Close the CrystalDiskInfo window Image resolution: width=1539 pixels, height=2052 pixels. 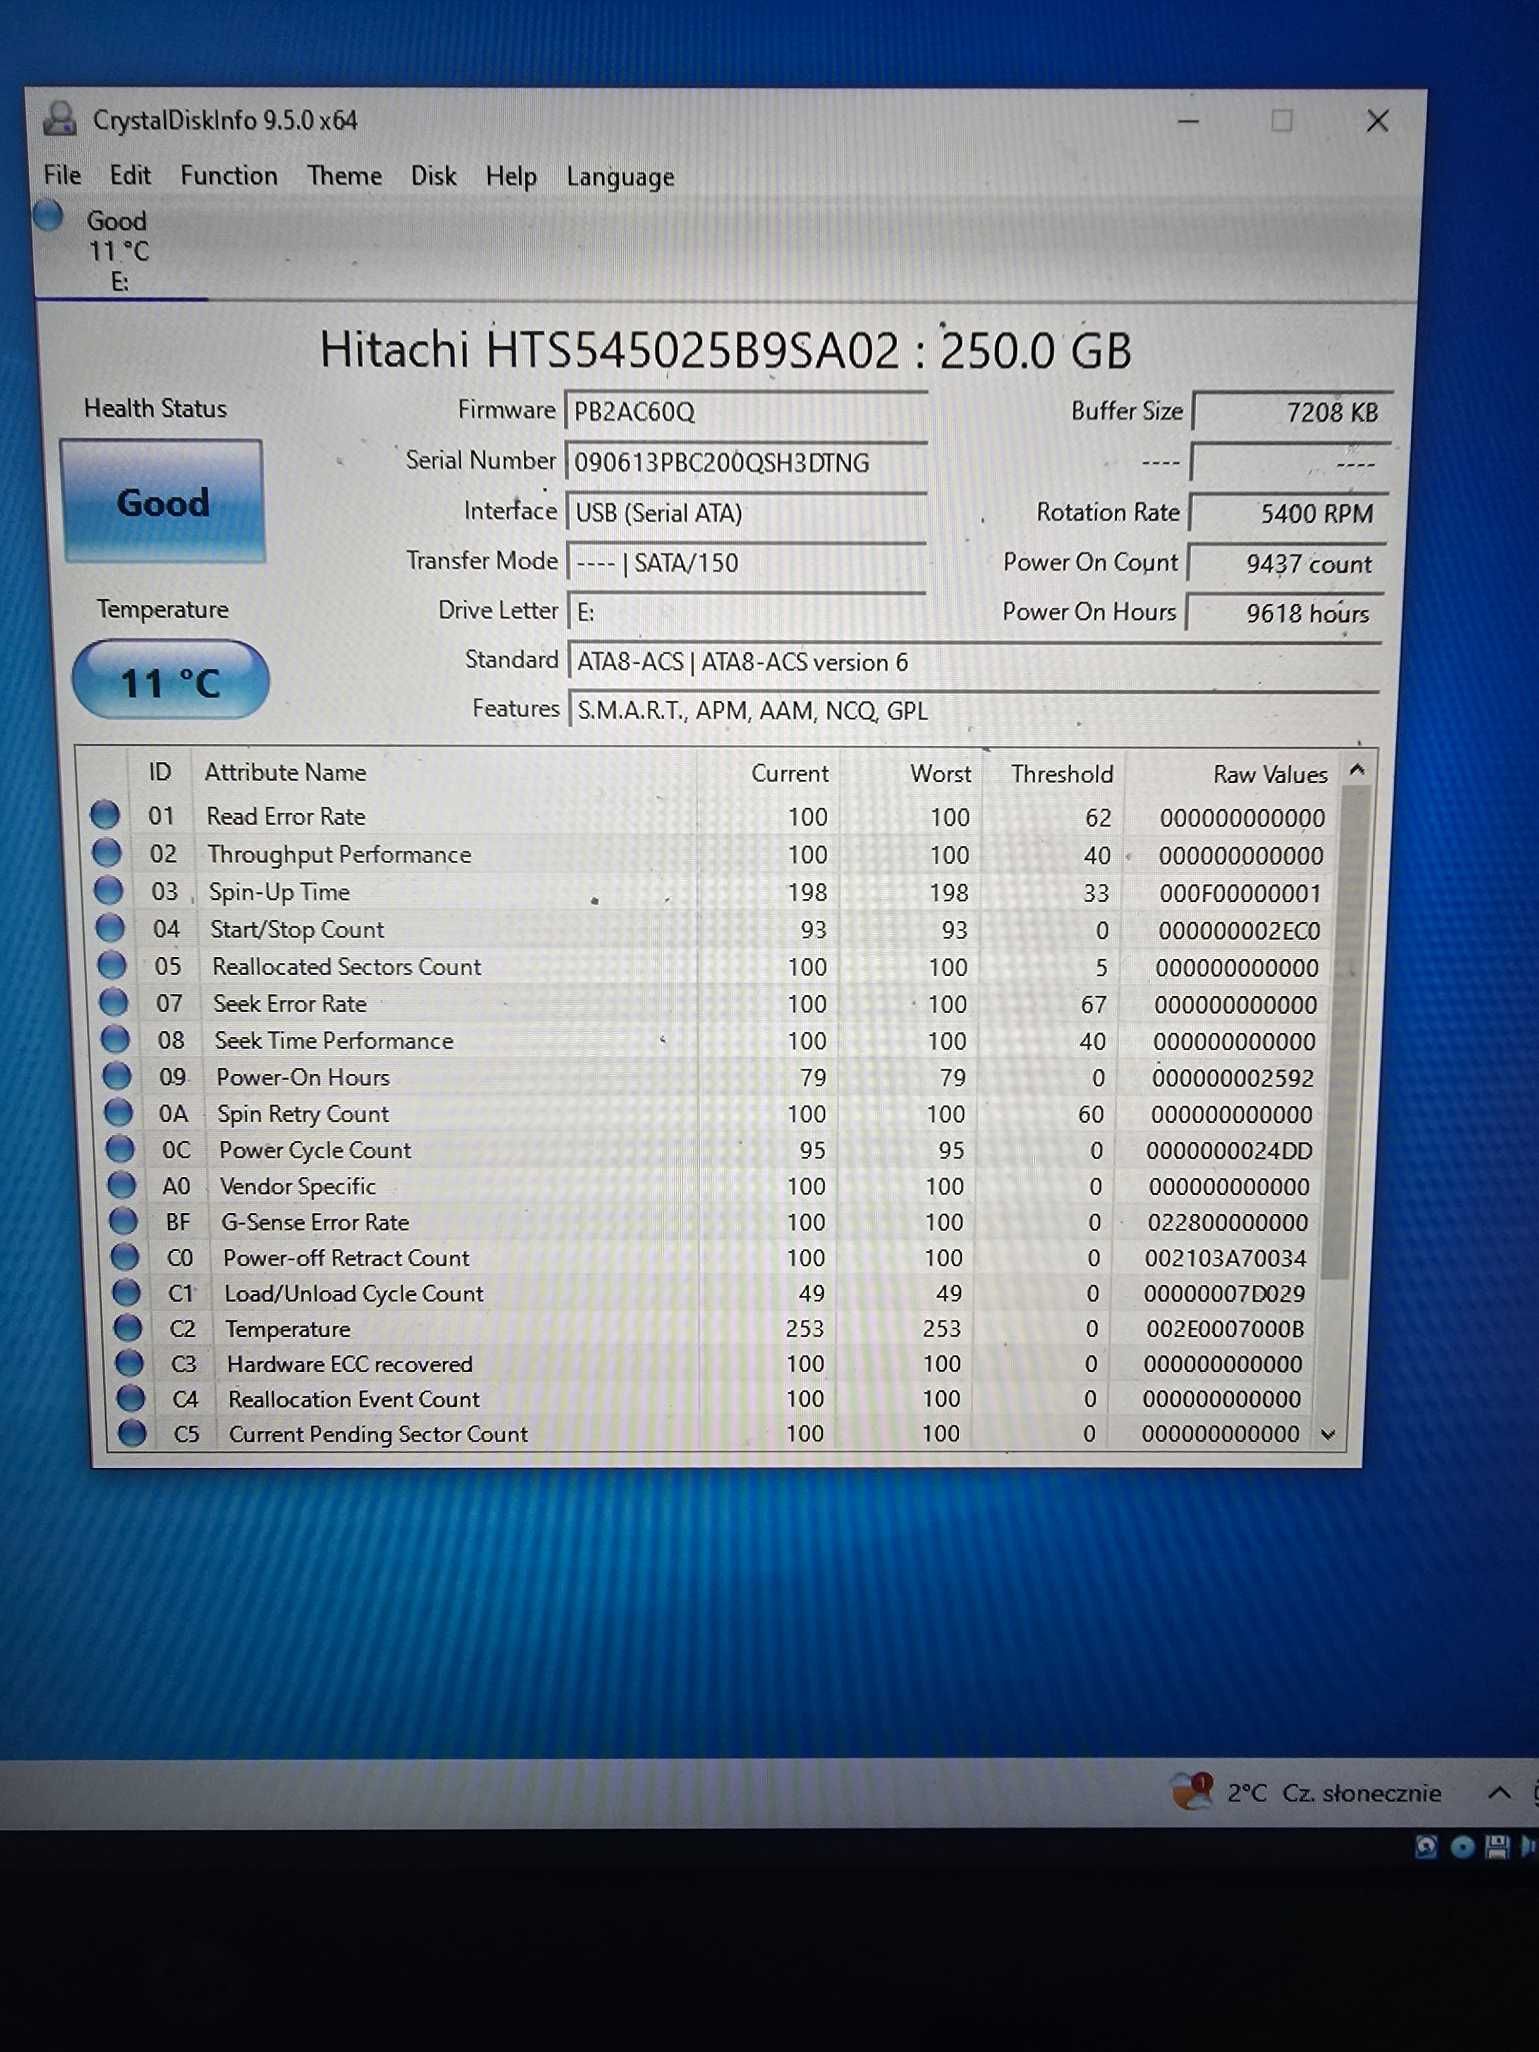1377,121
